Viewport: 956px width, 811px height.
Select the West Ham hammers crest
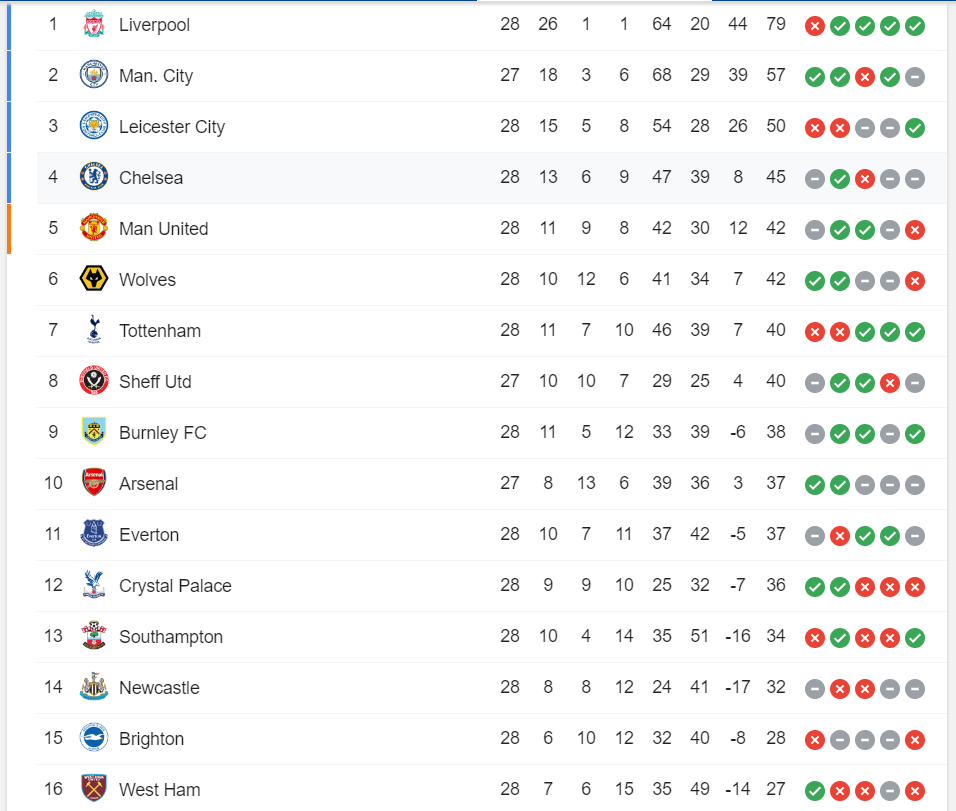[x=94, y=788]
